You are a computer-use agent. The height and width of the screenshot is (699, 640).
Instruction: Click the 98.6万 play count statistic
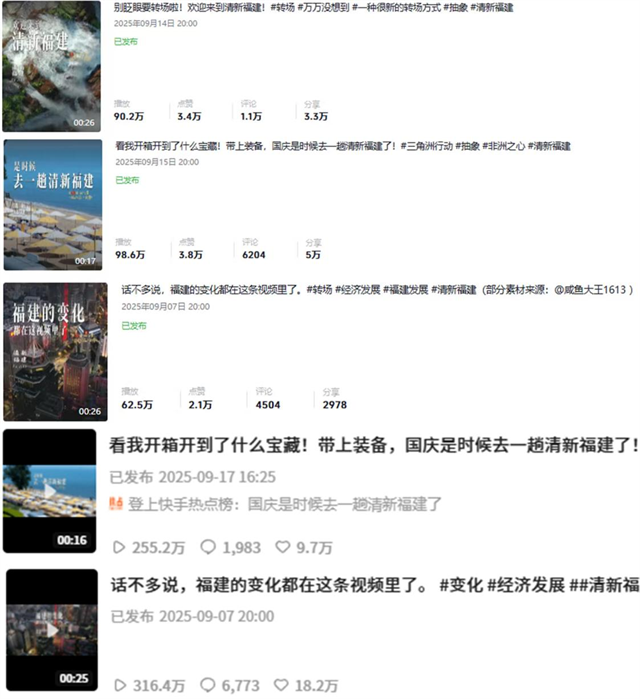coord(130,255)
